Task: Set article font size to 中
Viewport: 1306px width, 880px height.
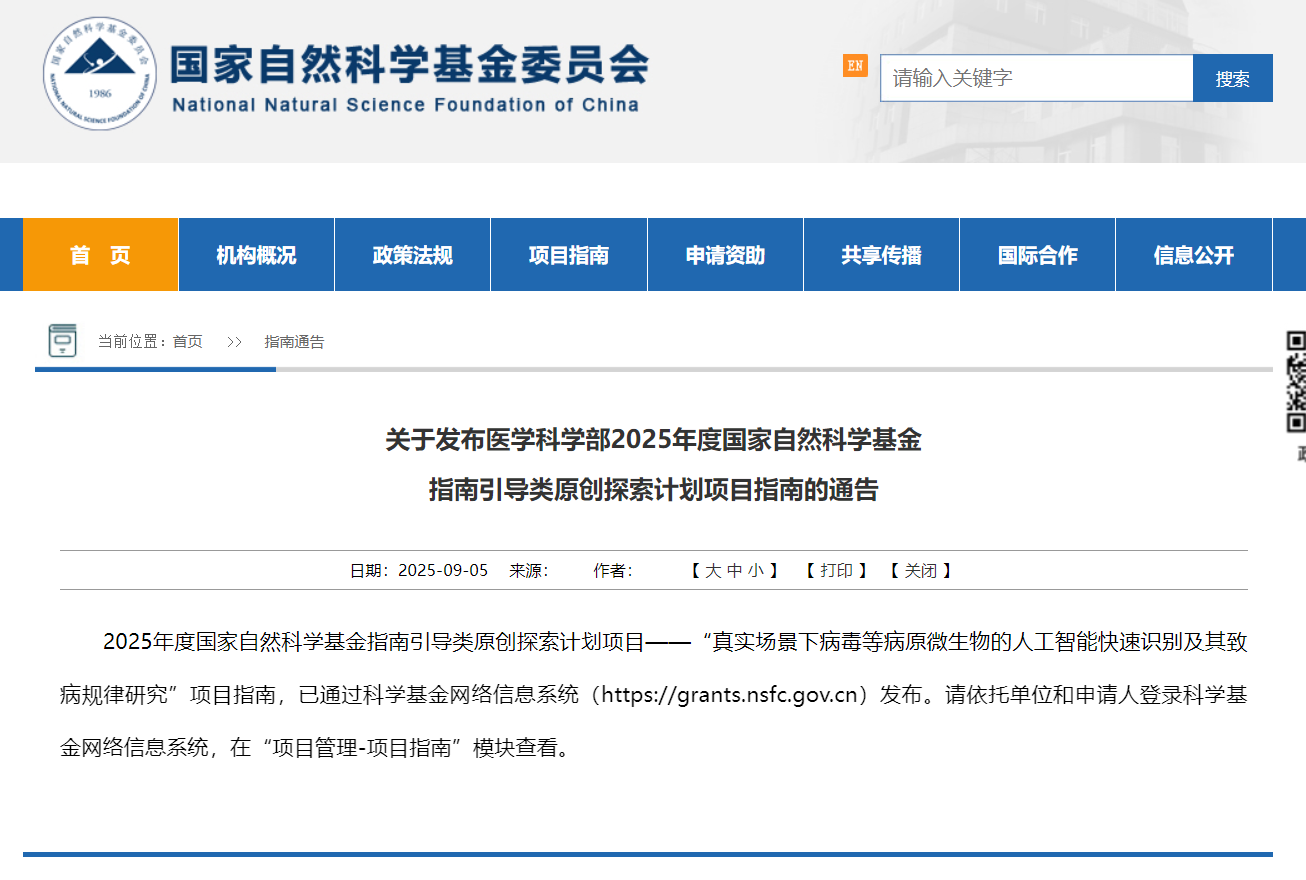Action: pos(735,571)
